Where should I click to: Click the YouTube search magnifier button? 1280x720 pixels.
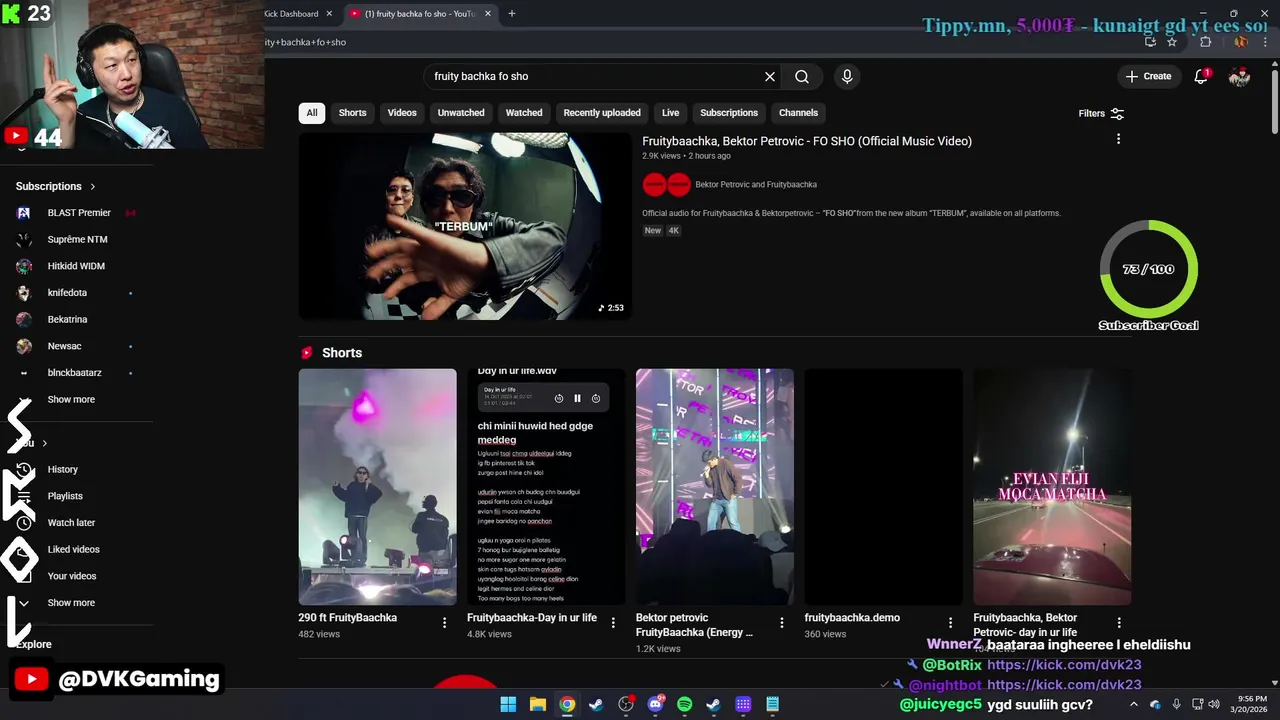point(802,76)
